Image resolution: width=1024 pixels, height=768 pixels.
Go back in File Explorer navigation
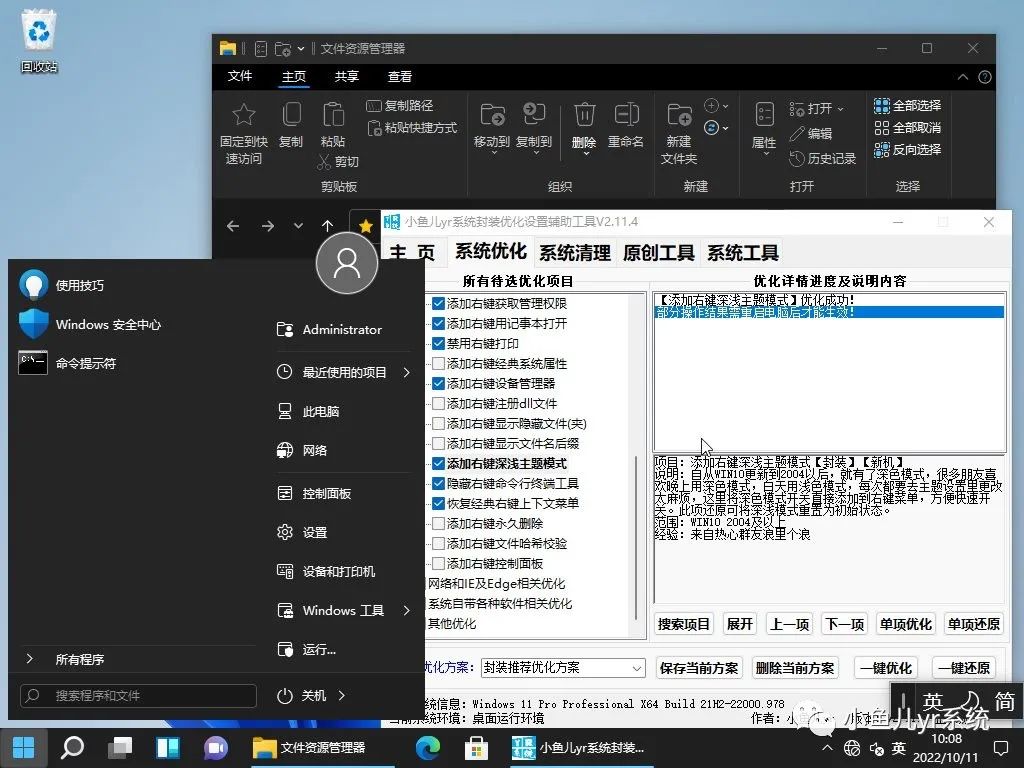coord(233,226)
